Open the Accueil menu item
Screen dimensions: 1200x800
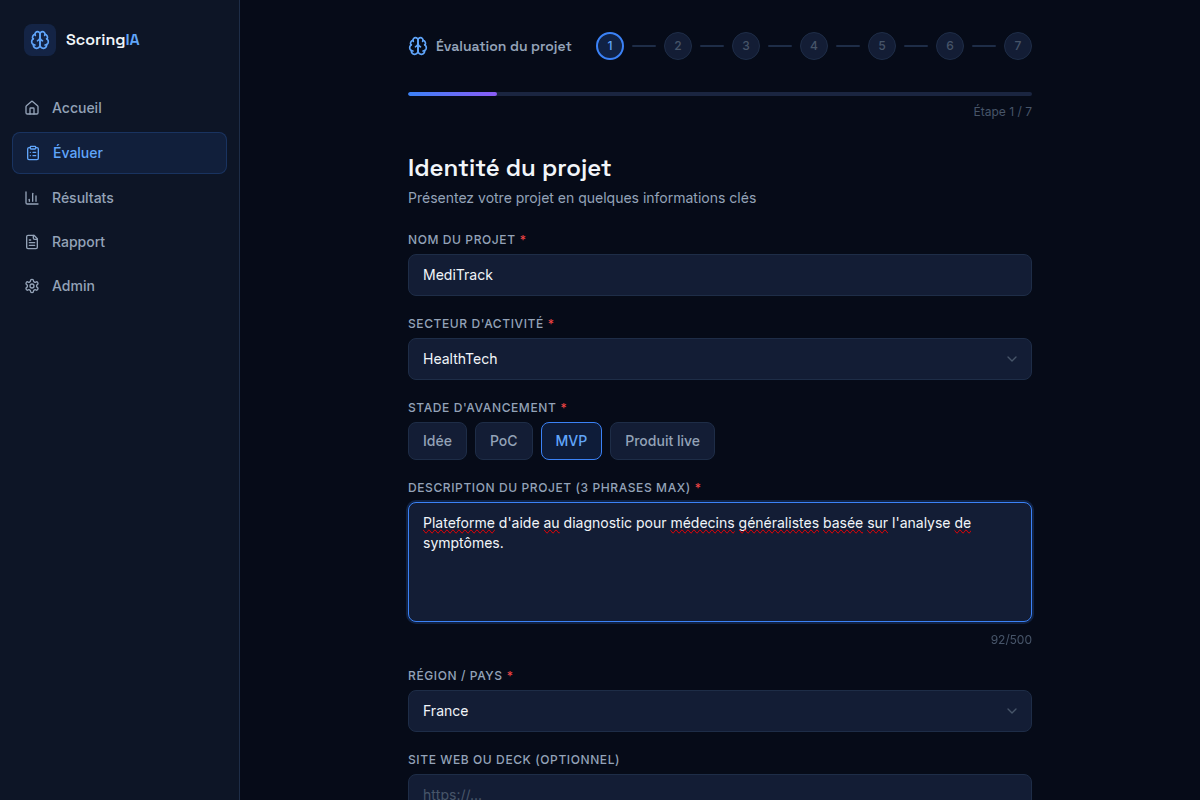(x=120, y=108)
